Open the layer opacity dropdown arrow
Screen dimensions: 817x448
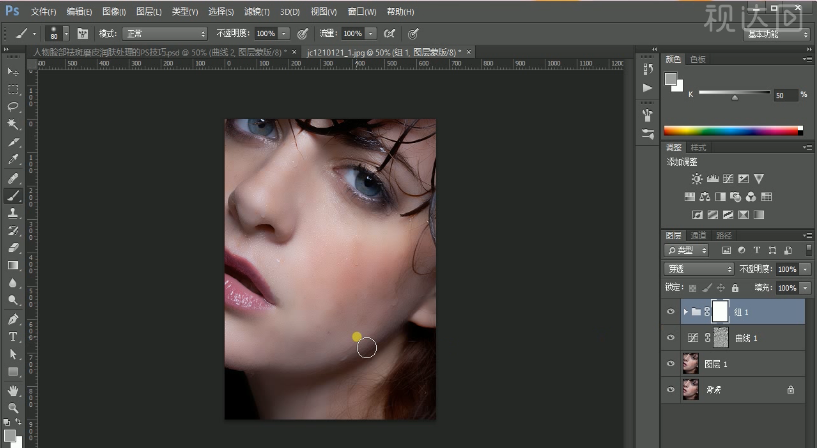click(806, 269)
